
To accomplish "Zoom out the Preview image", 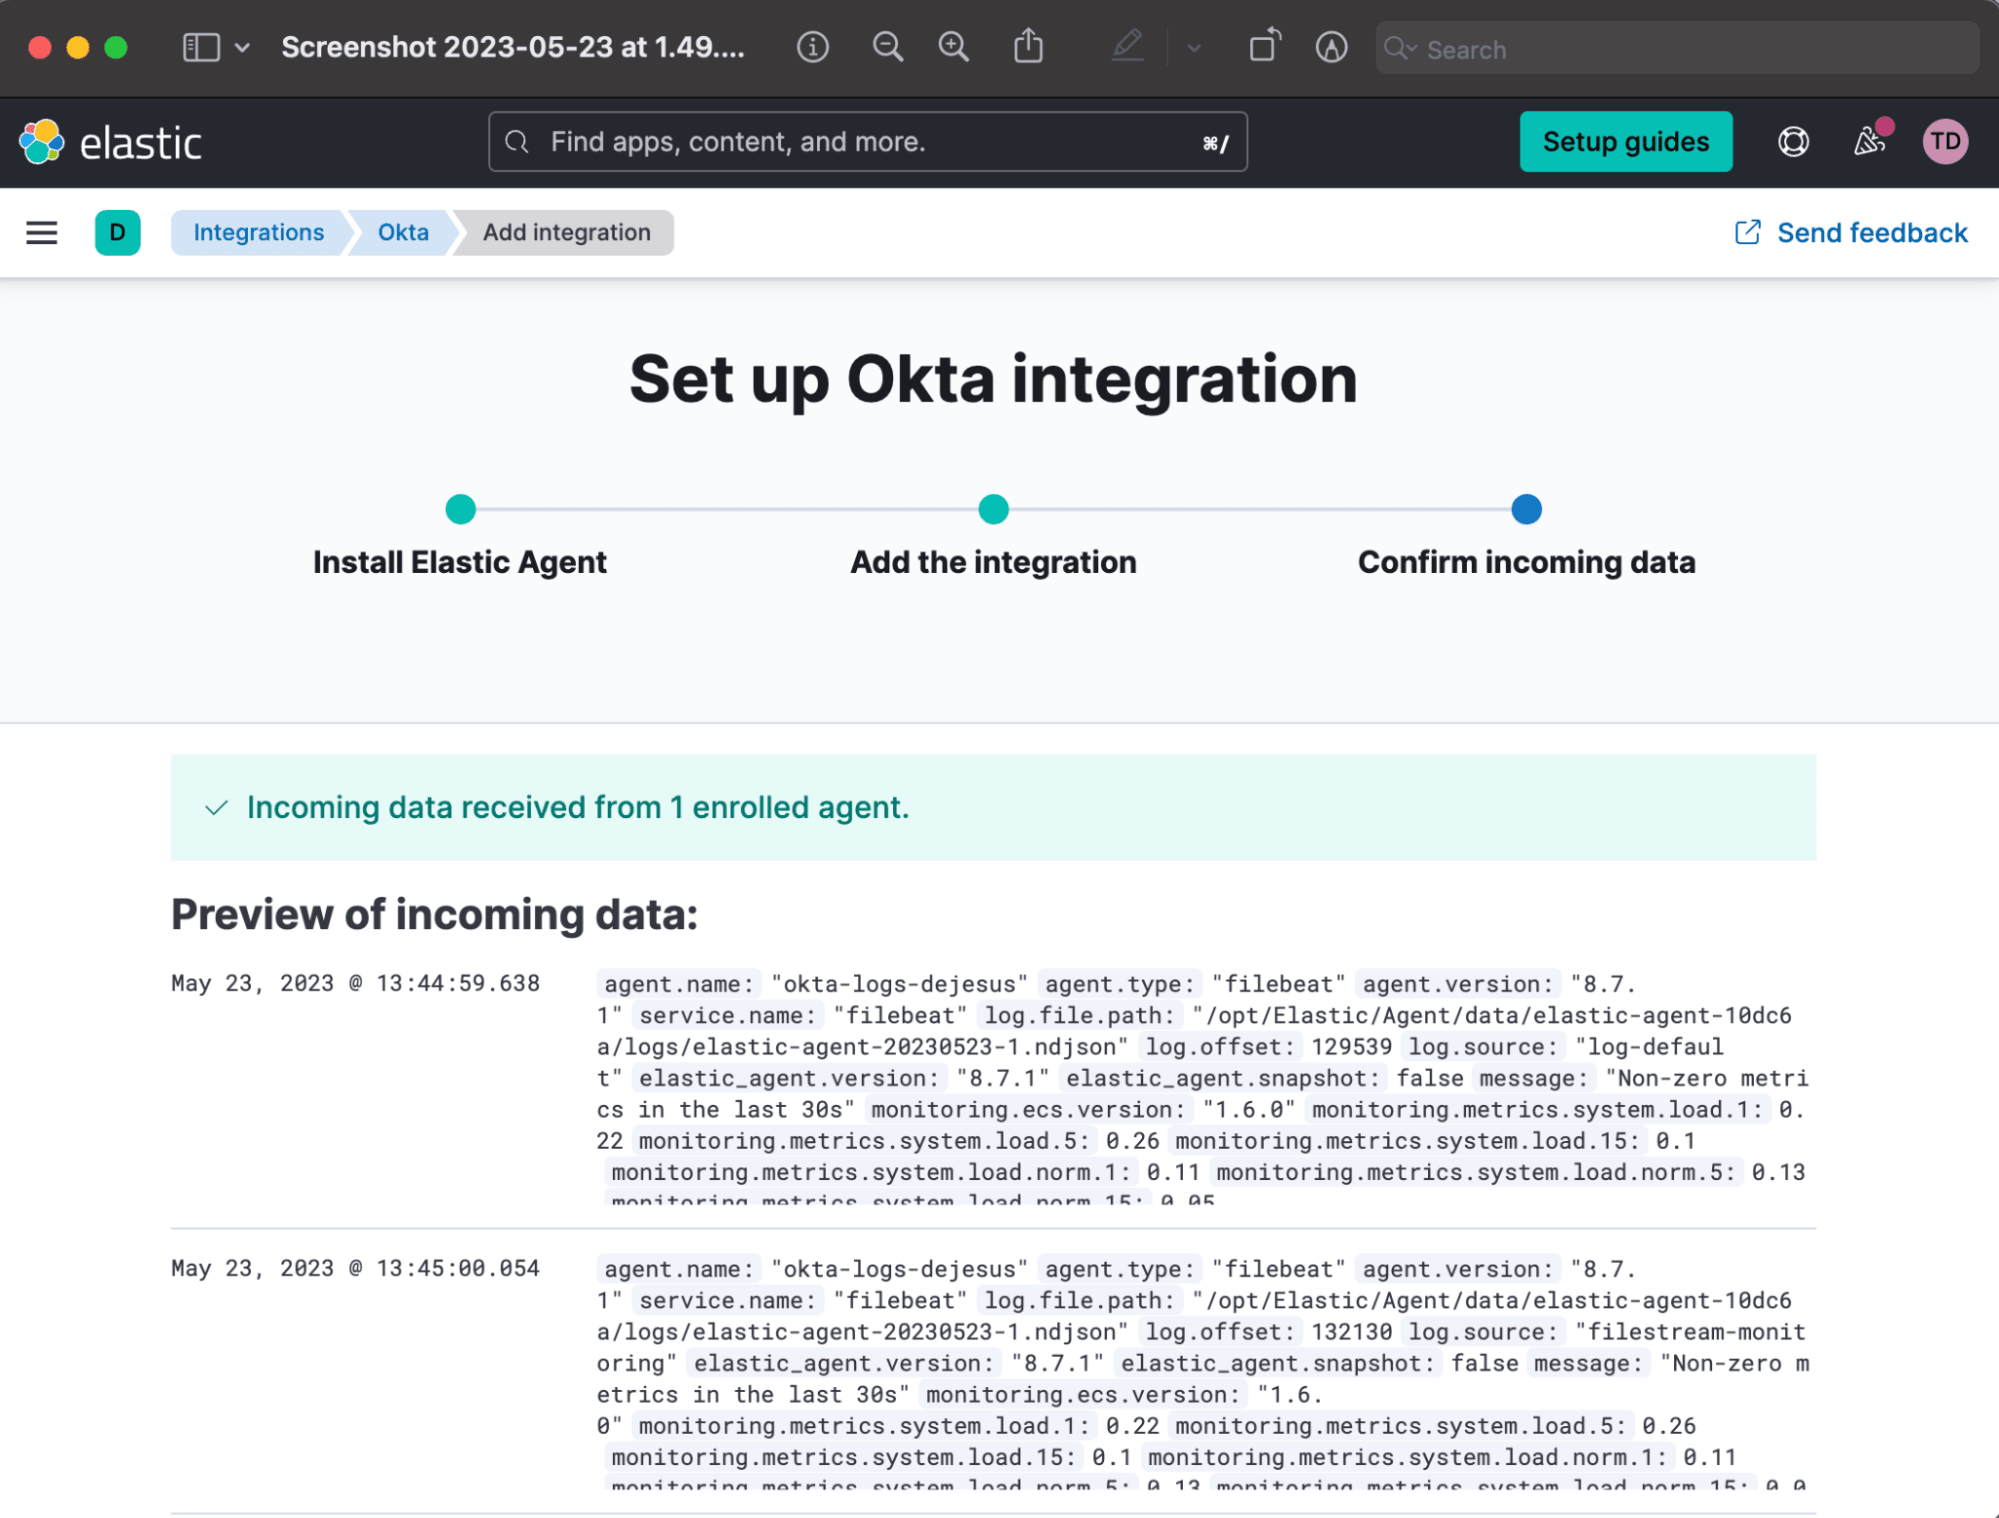I will (887, 47).
